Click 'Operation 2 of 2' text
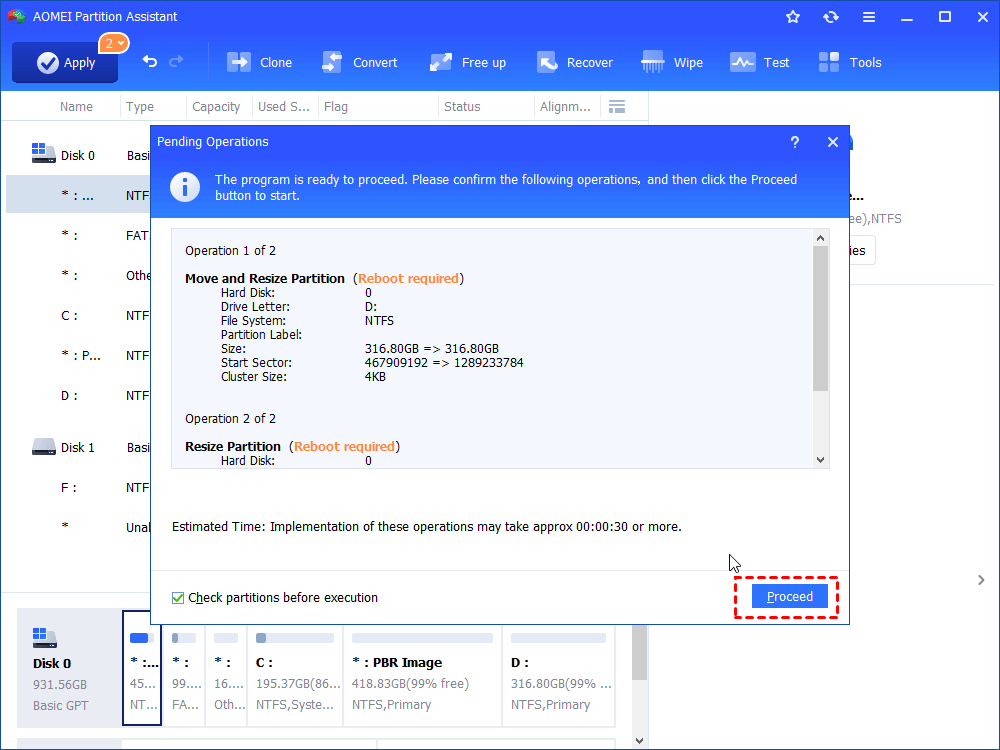Image resolution: width=1000 pixels, height=750 pixels. click(x=230, y=418)
